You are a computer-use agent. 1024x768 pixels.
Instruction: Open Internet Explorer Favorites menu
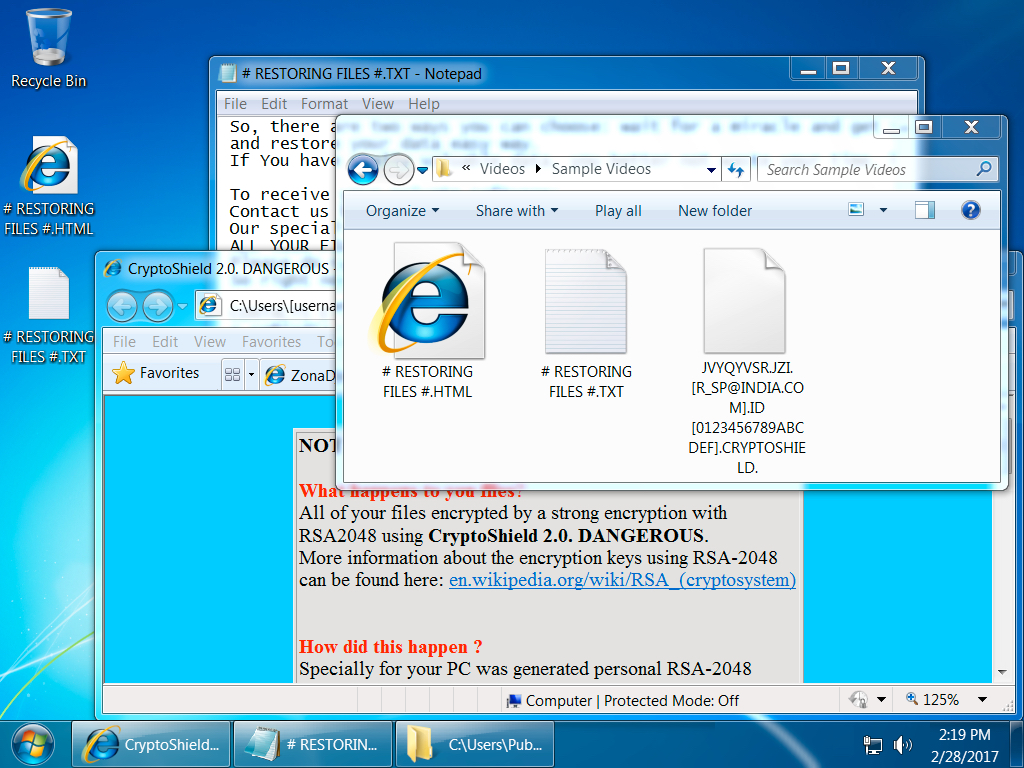271,342
